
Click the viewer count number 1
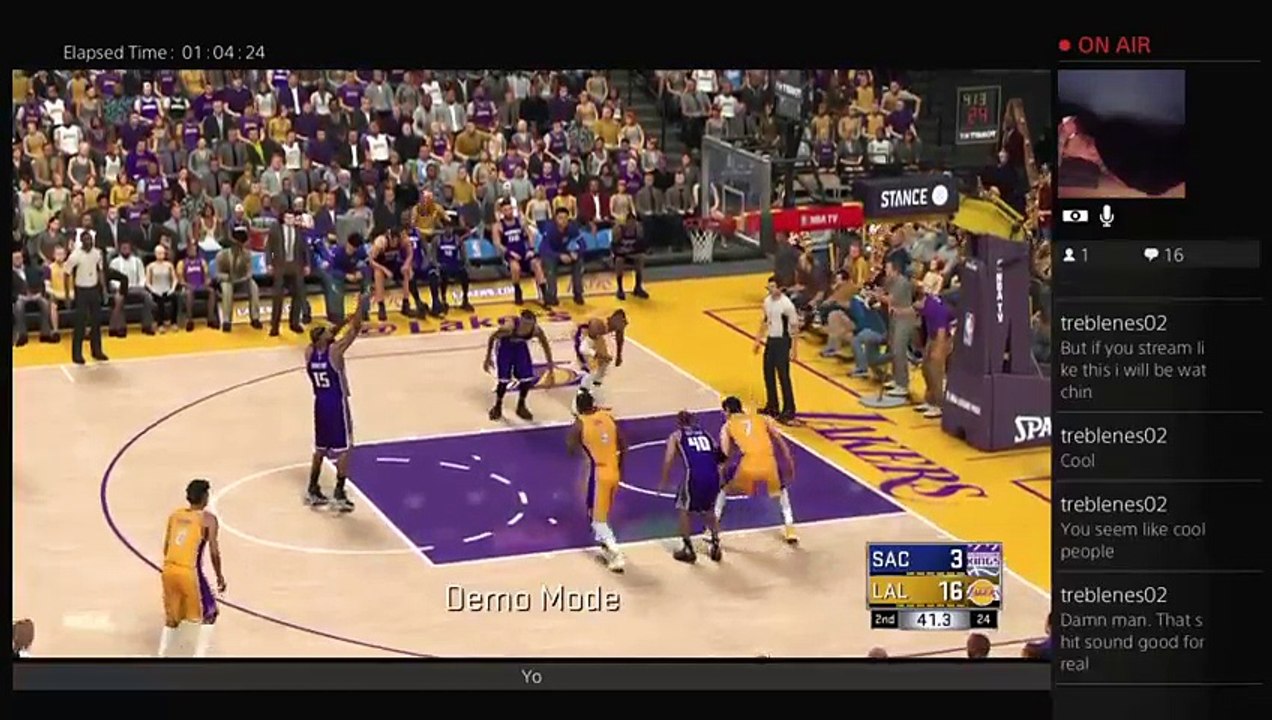[x=1087, y=255]
